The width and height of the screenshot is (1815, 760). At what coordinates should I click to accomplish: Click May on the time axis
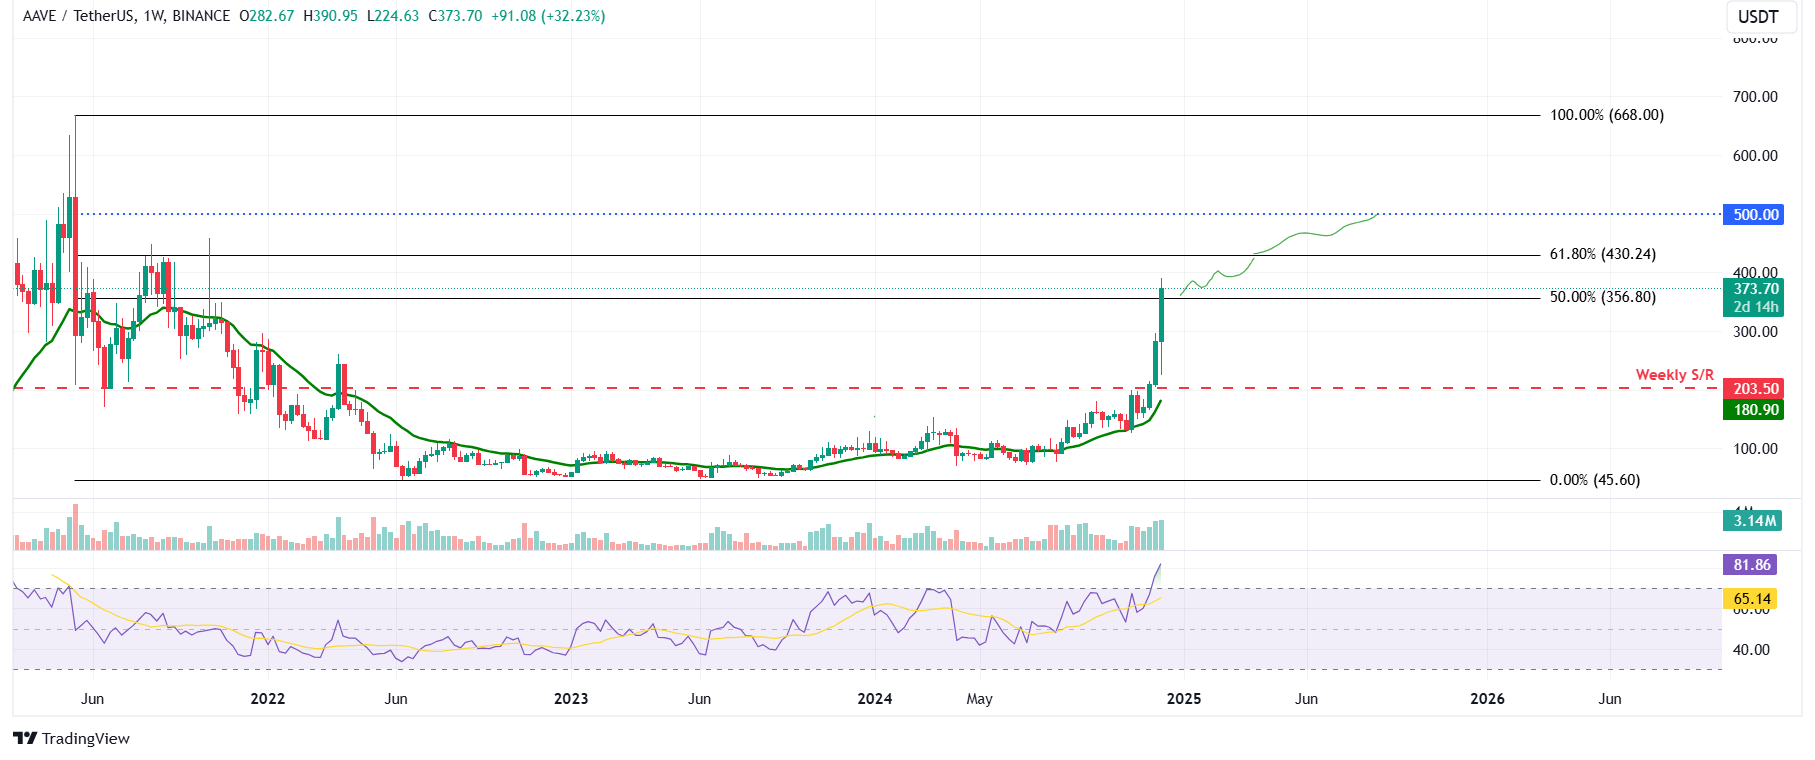pyautogui.click(x=980, y=699)
